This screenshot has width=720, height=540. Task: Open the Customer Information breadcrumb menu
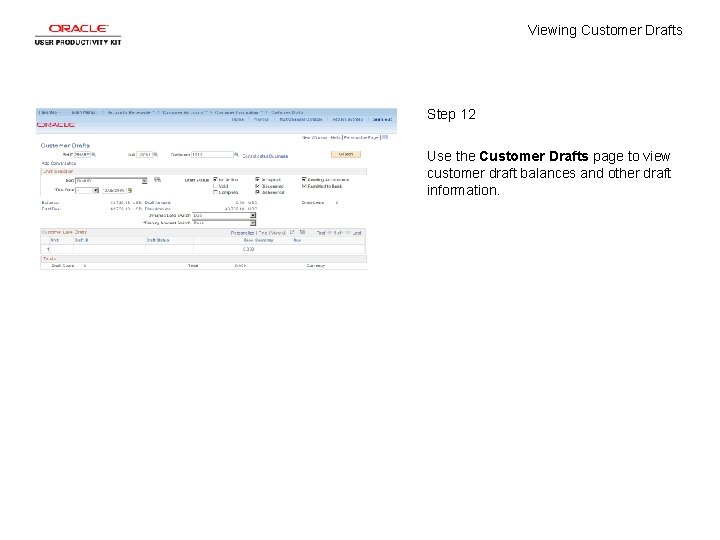click(x=238, y=112)
